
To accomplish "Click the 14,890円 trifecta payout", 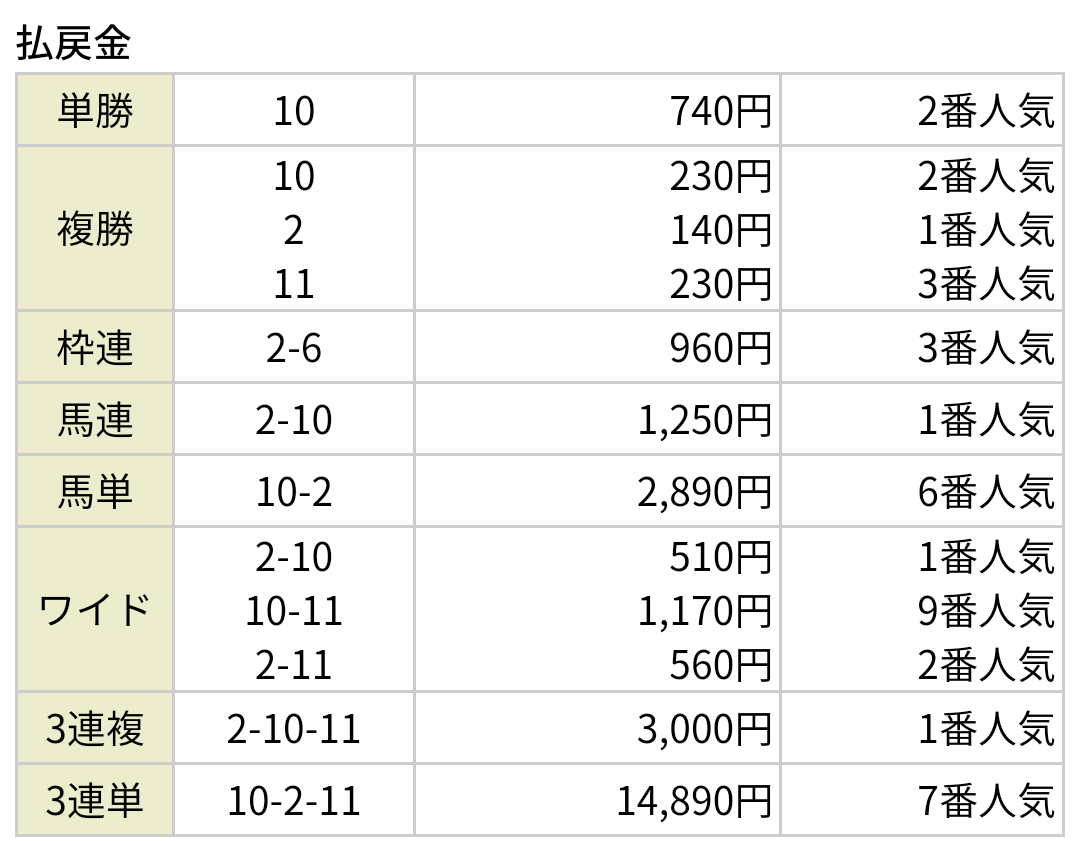I will (694, 801).
